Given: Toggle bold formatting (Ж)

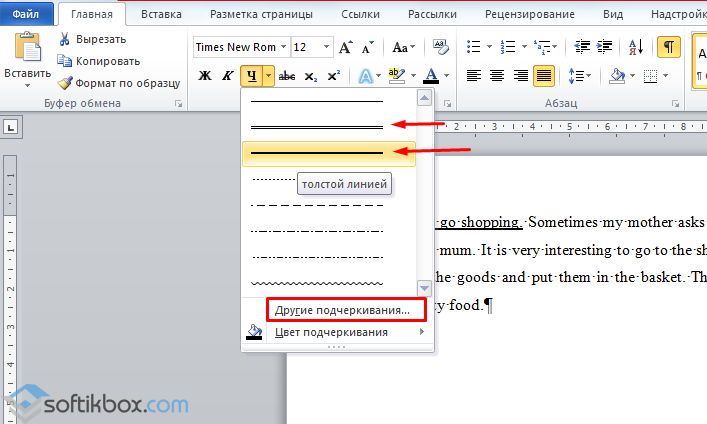Looking at the screenshot, I should pos(205,76).
